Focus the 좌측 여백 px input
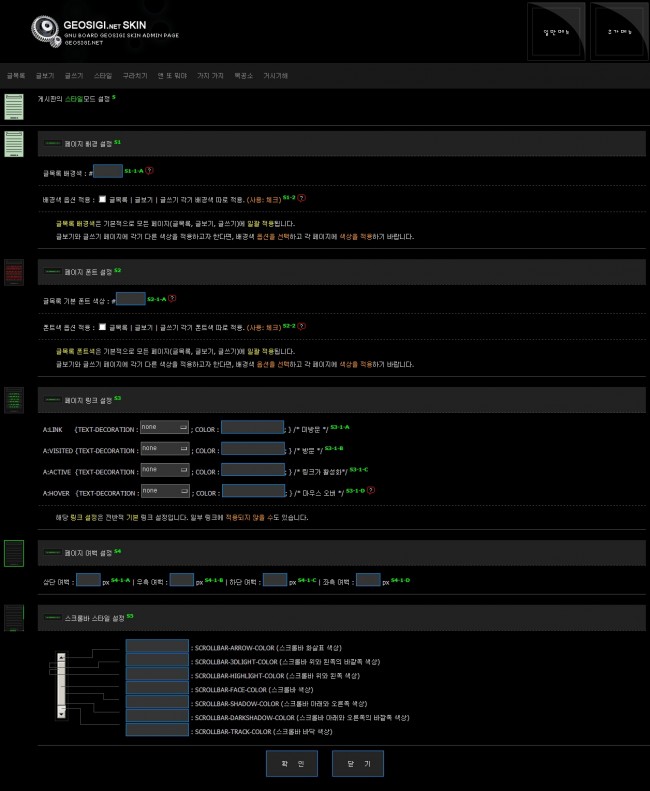650x791 pixels. (368, 580)
